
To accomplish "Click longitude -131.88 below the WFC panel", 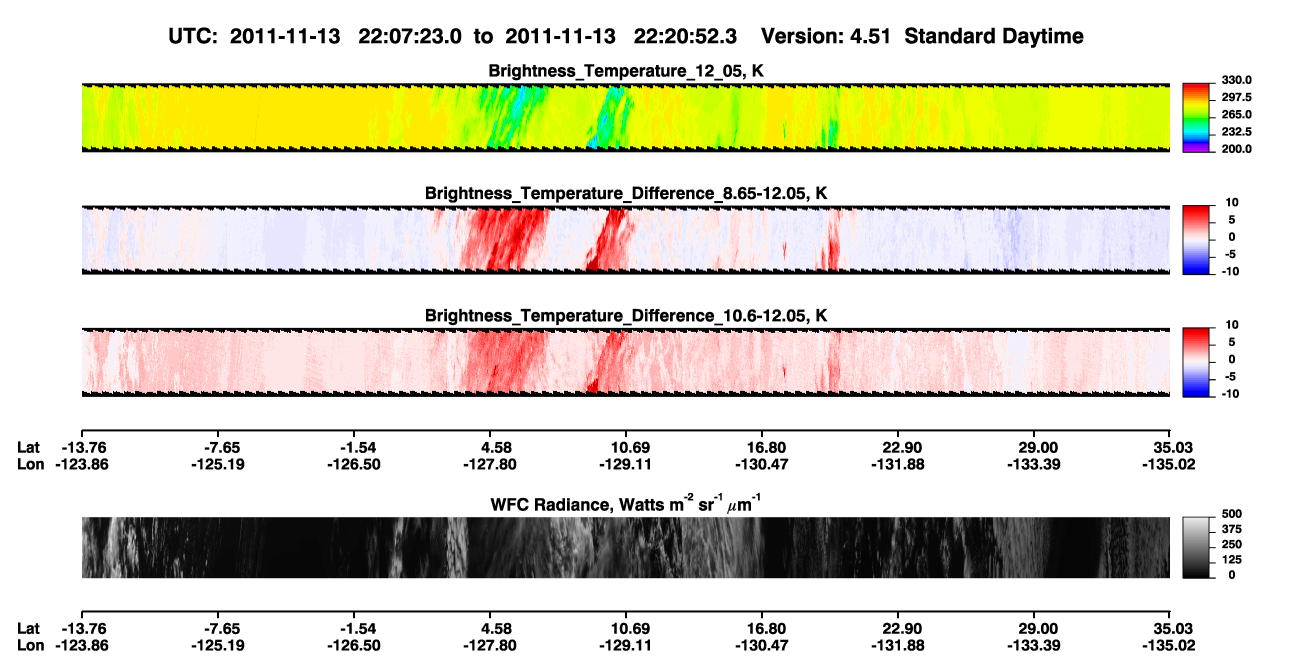I will pos(898,644).
